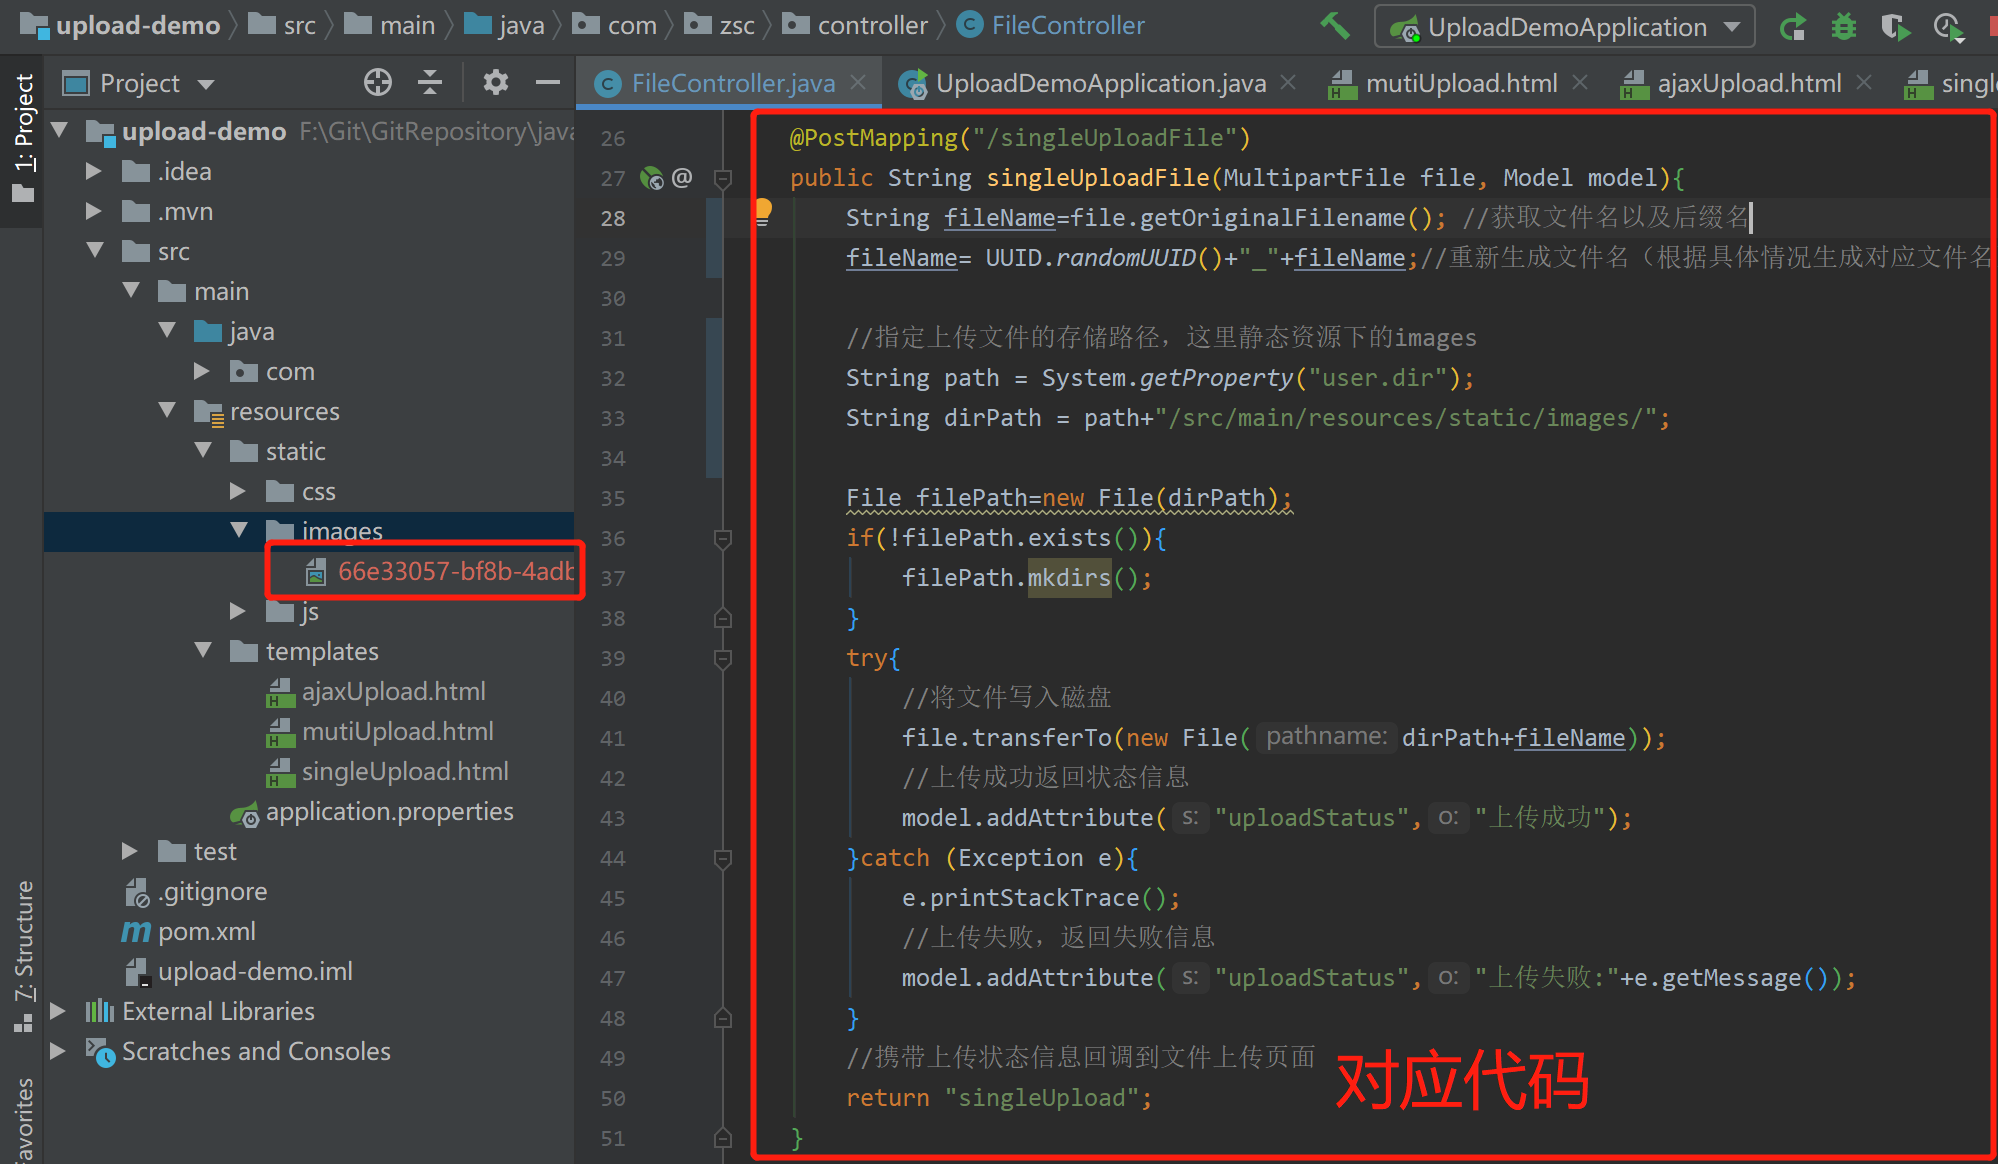Click the controller breadcrumb in navigation bar
The height and width of the screenshot is (1164, 1998).
[871, 26]
